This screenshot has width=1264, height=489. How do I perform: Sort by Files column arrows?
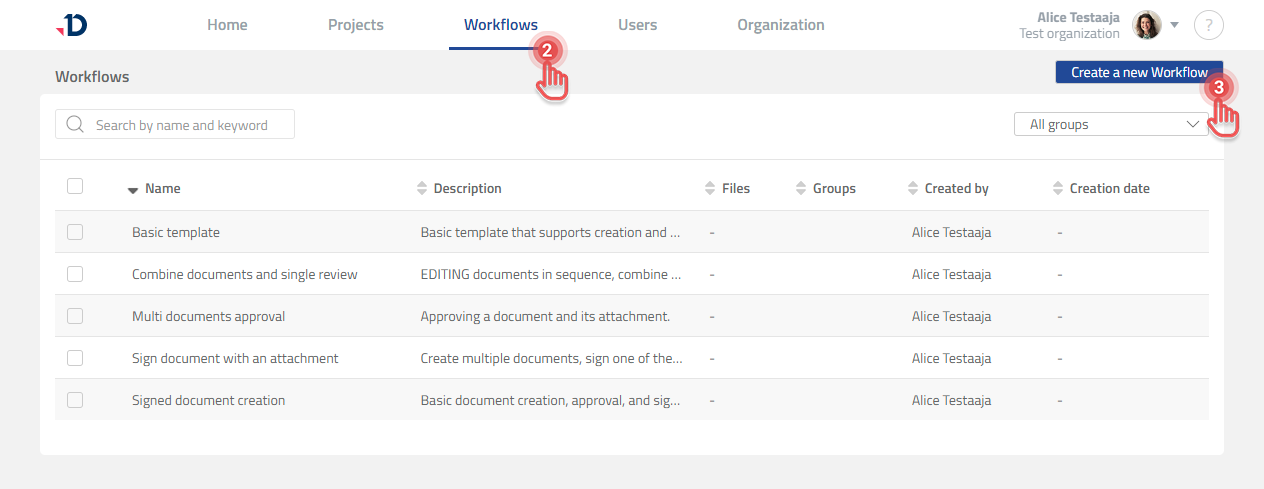(x=711, y=188)
